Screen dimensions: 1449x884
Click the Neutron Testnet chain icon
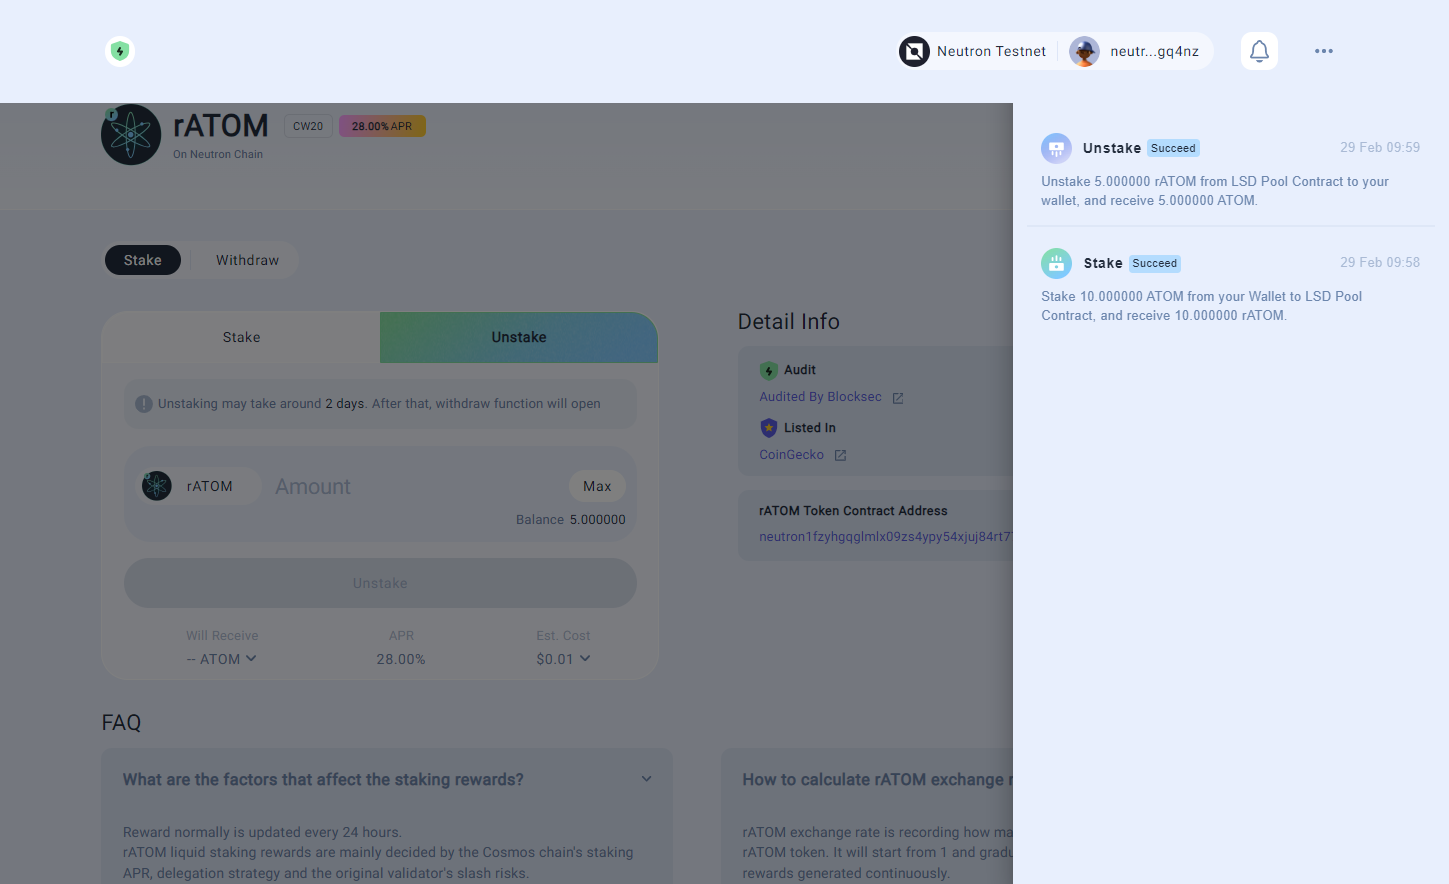point(914,51)
